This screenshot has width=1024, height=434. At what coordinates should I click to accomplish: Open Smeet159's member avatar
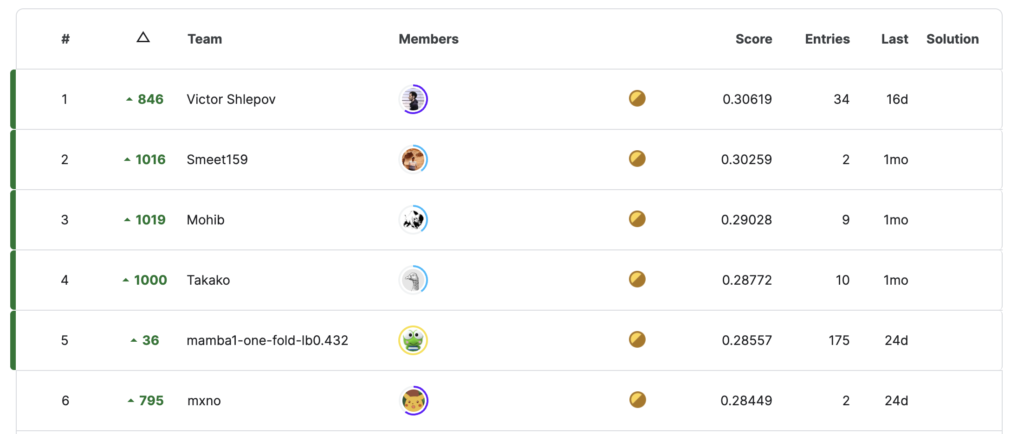coord(413,159)
